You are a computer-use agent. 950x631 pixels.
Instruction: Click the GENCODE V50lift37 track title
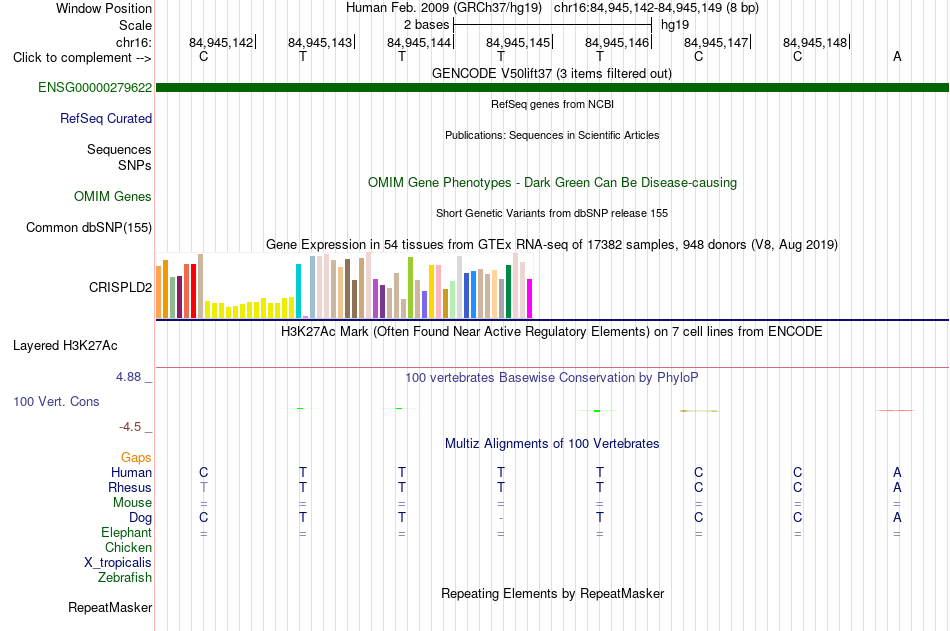551,73
